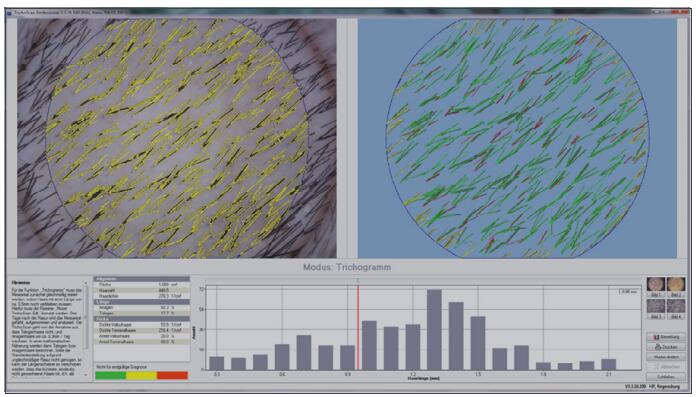Click the scroll-down arrow of Hinweise text
This screenshot has height=397, width=696.
(x=86, y=375)
